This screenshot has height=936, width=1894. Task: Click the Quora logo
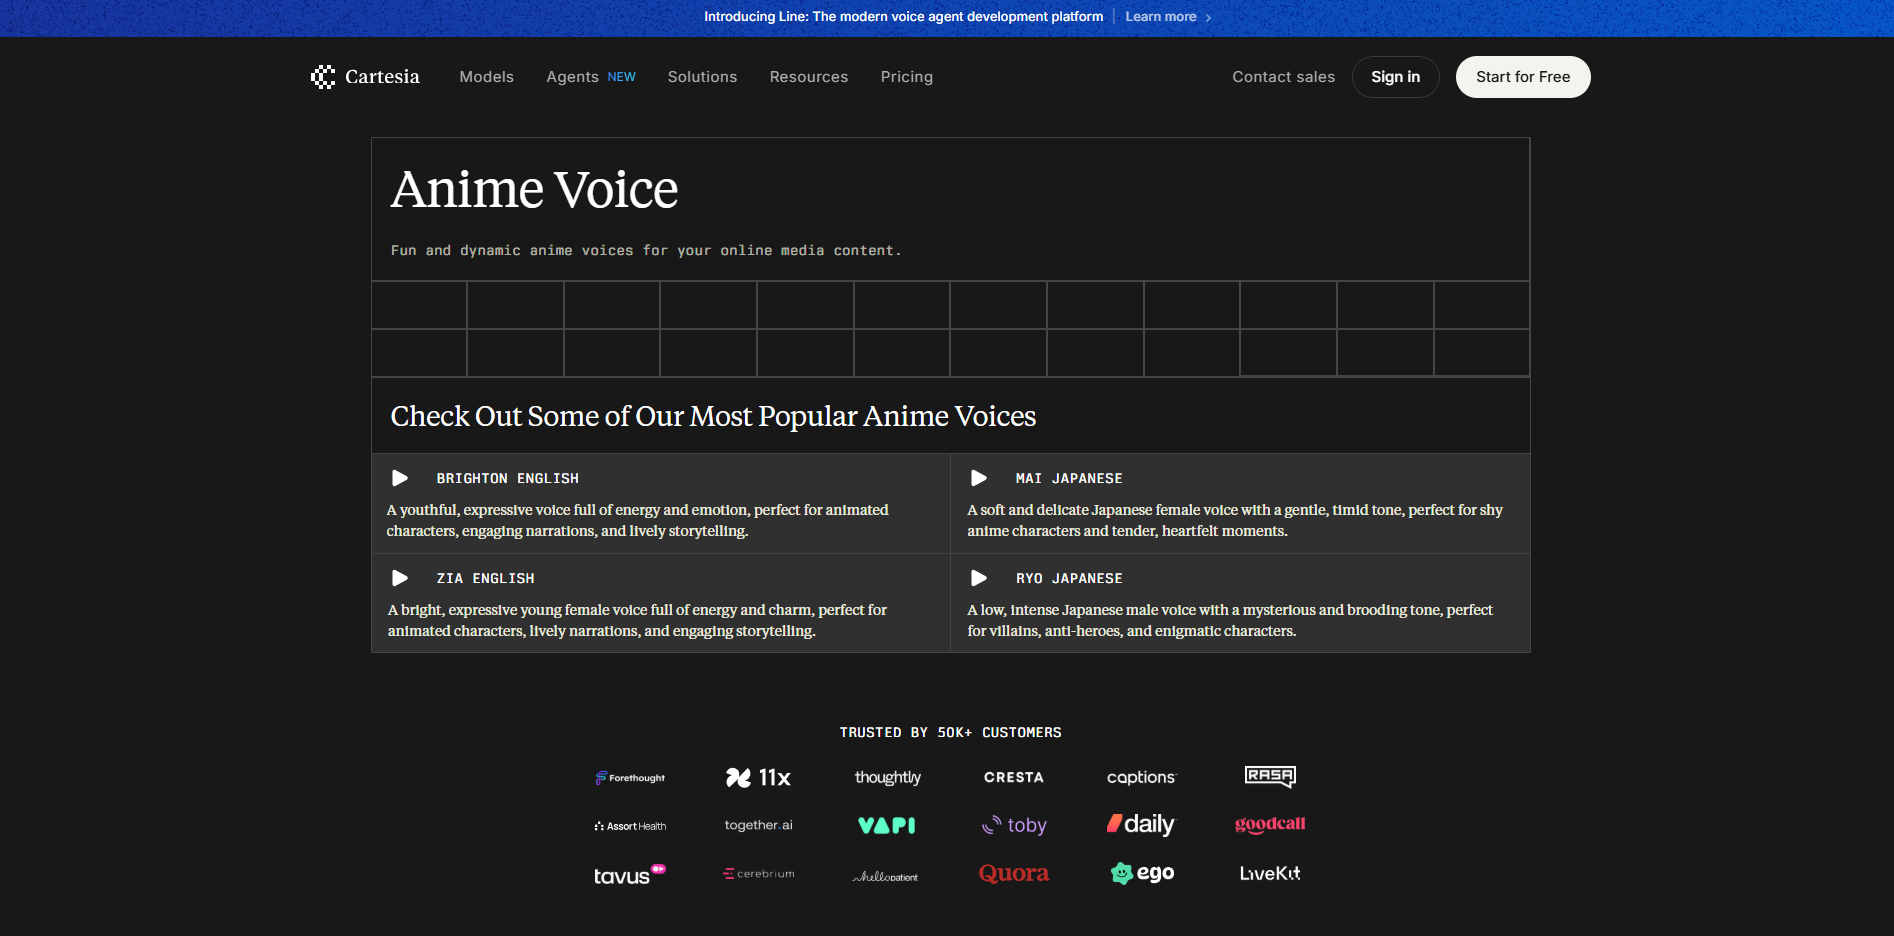click(1013, 872)
